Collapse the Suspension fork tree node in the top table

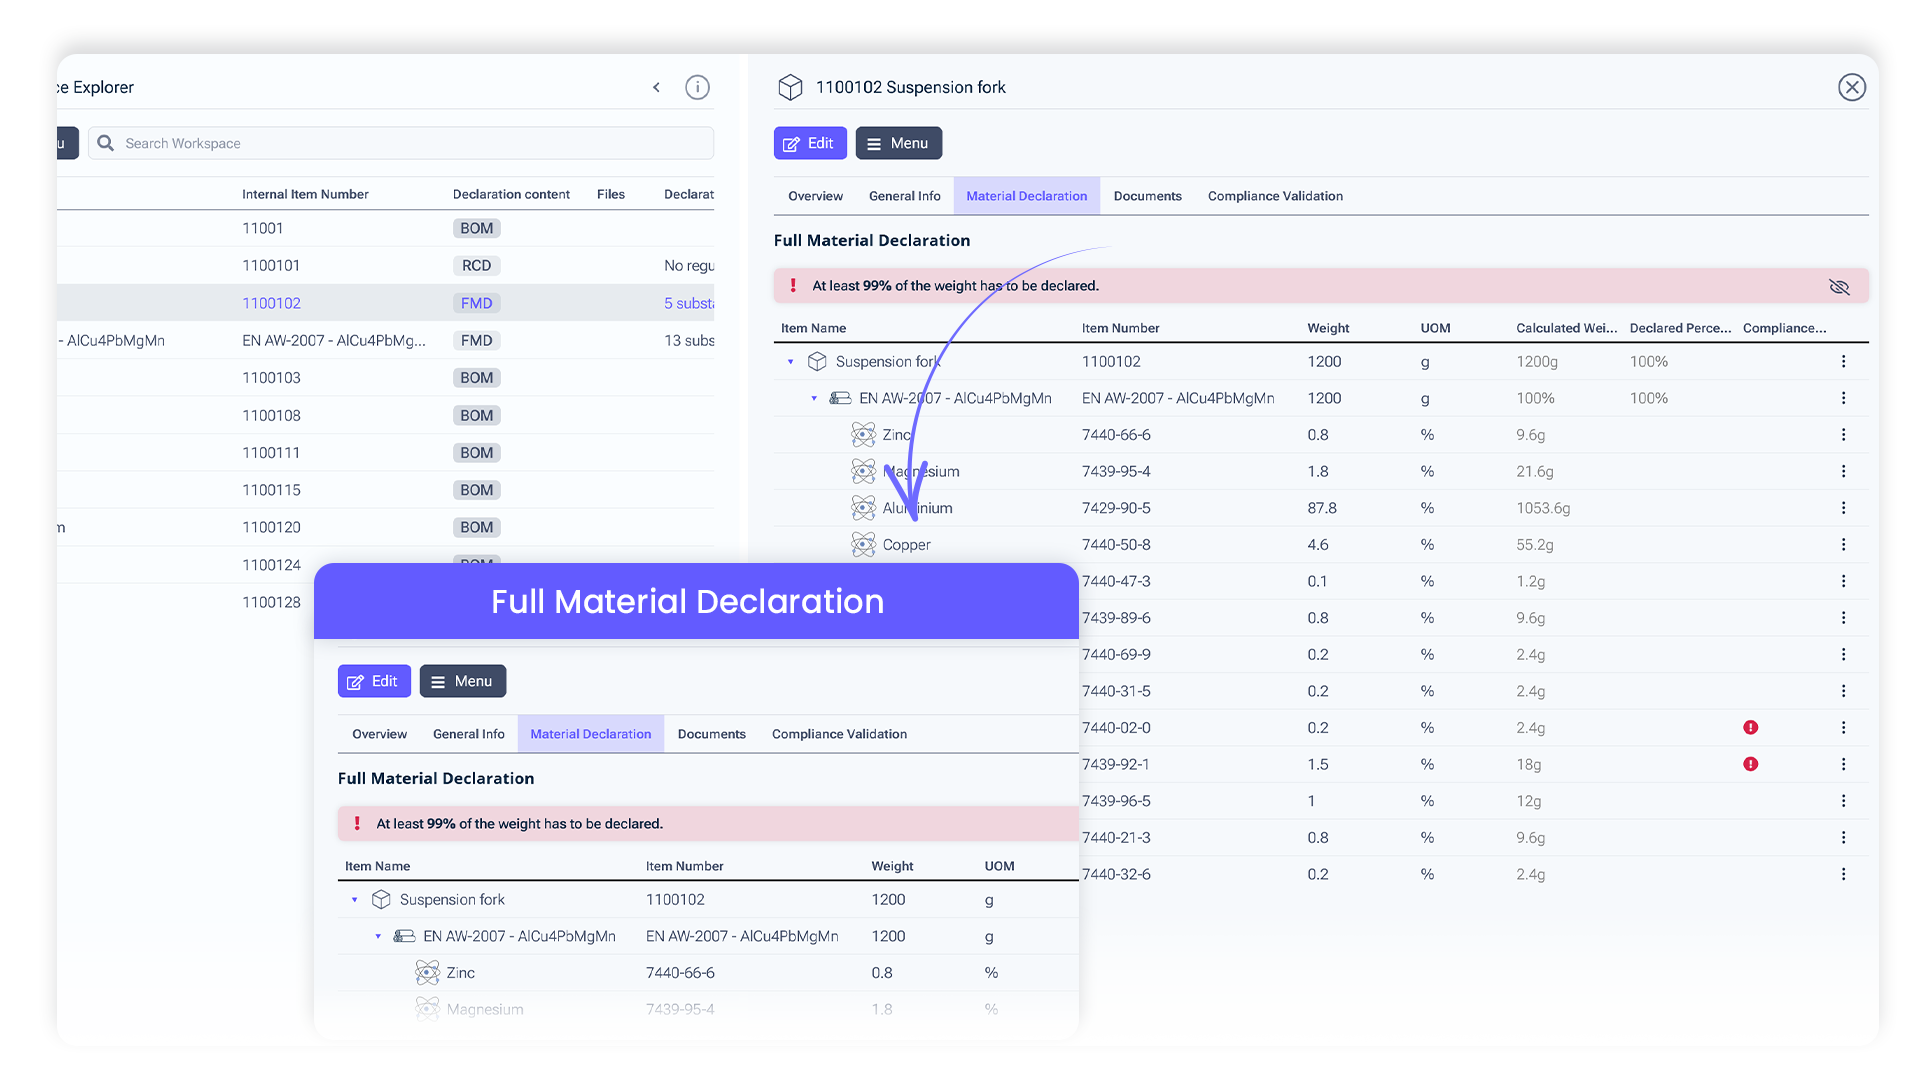click(x=790, y=362)
